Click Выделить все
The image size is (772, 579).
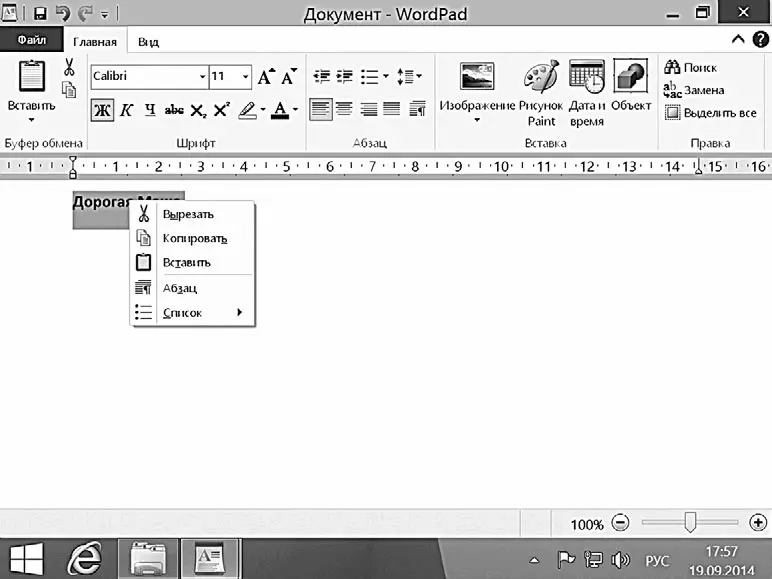coord(710,113)
